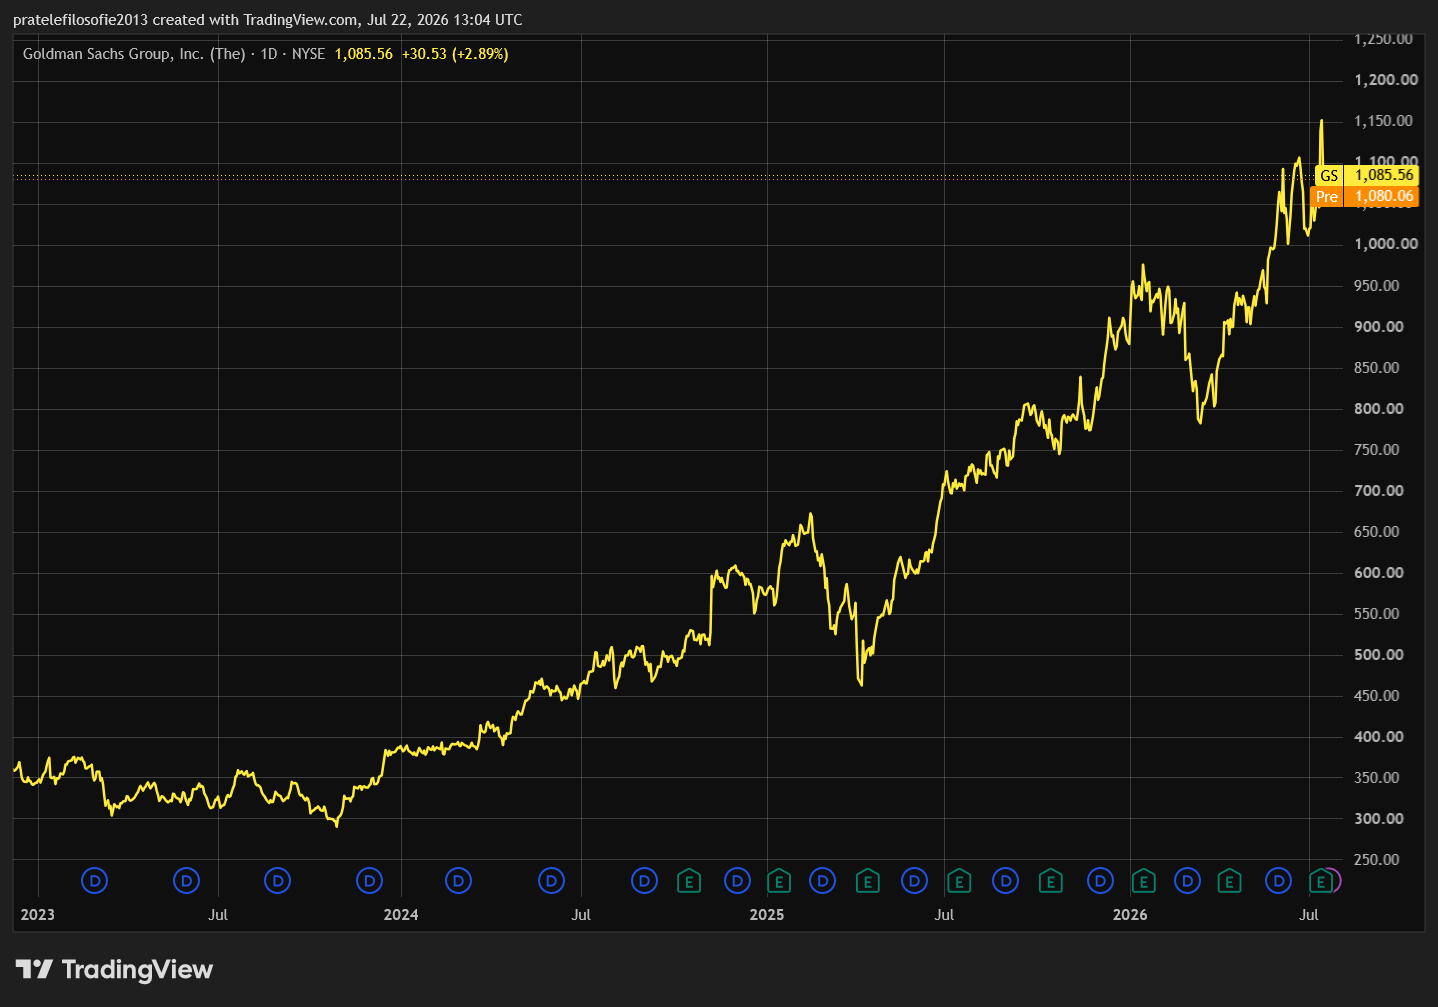Click the 2024 label on the time axis

coord(401,915)
